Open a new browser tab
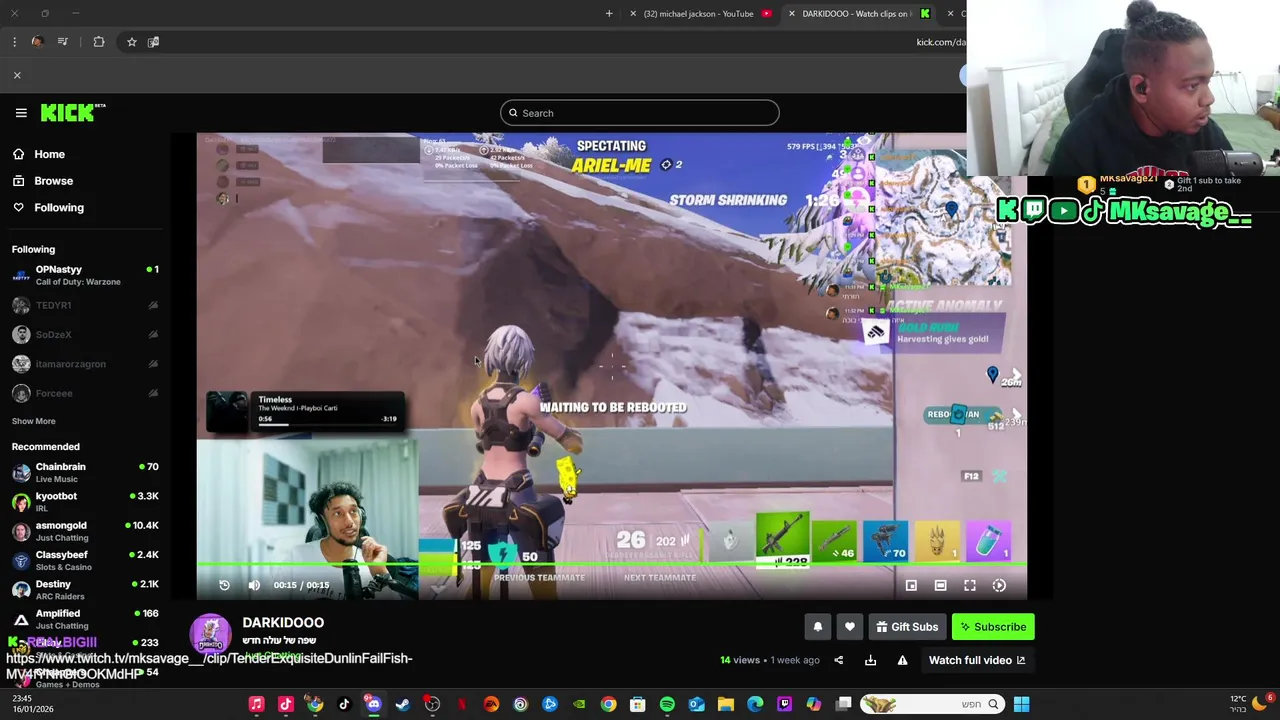Screen dimensions: 1280x720 point(609,14)
